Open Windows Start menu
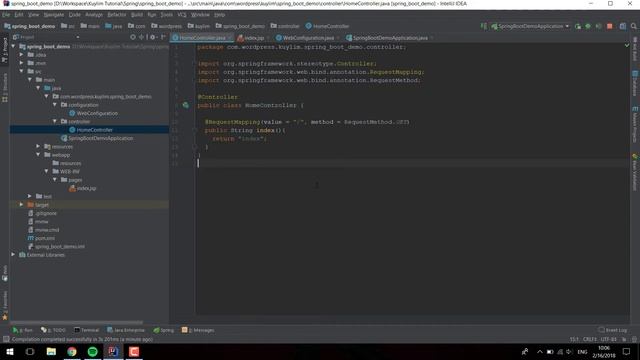Image resolution: width=640 pixels, height=360 pixels. 9,351
